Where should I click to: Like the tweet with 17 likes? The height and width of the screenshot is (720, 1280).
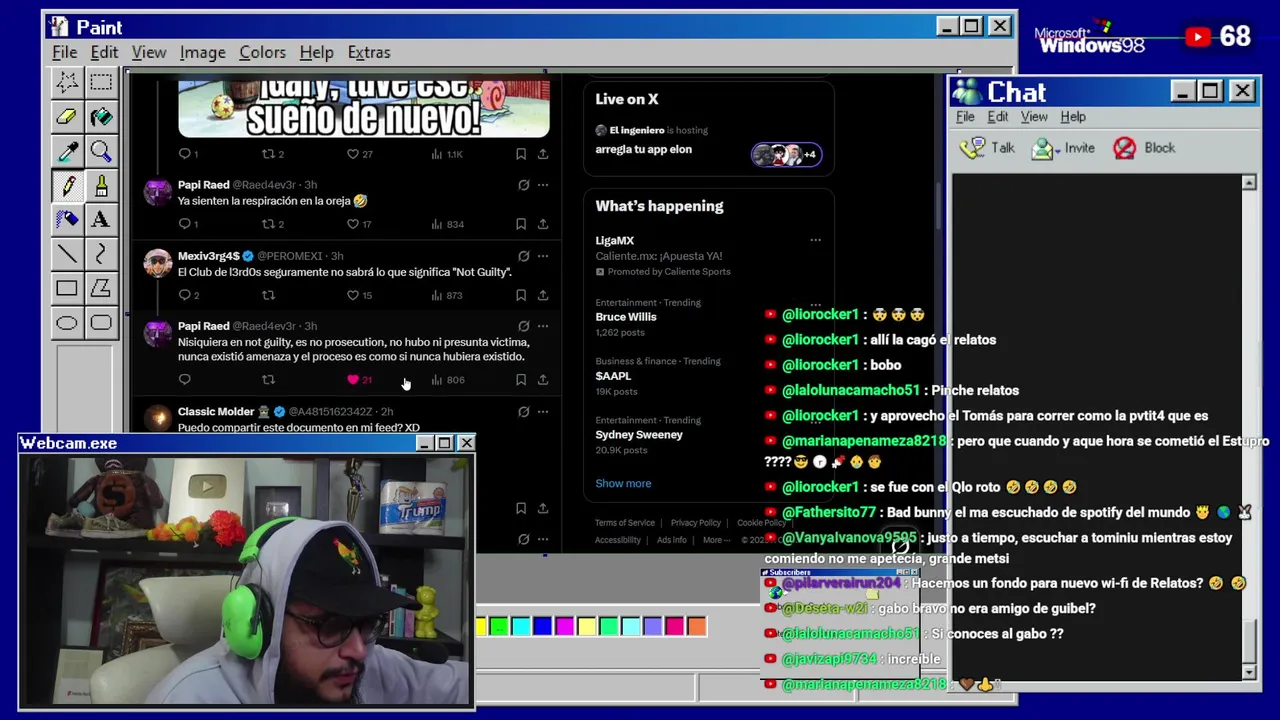coord(360,224)
